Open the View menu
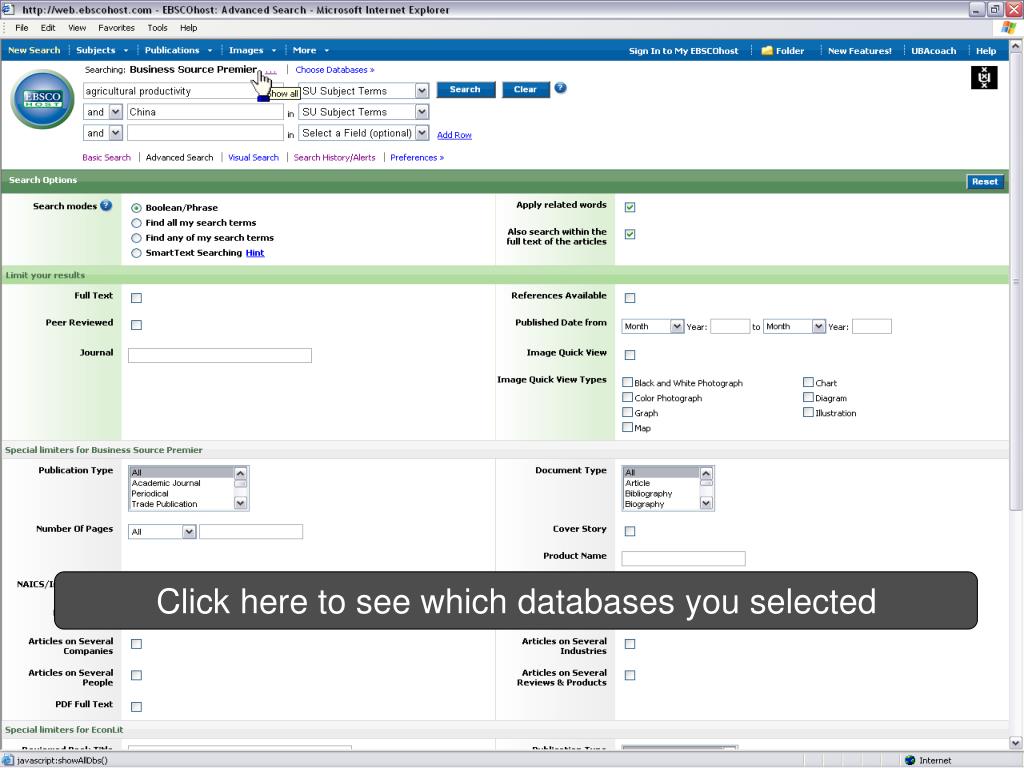Screen dimensions: 1024x768 click(x=77, y=27)
